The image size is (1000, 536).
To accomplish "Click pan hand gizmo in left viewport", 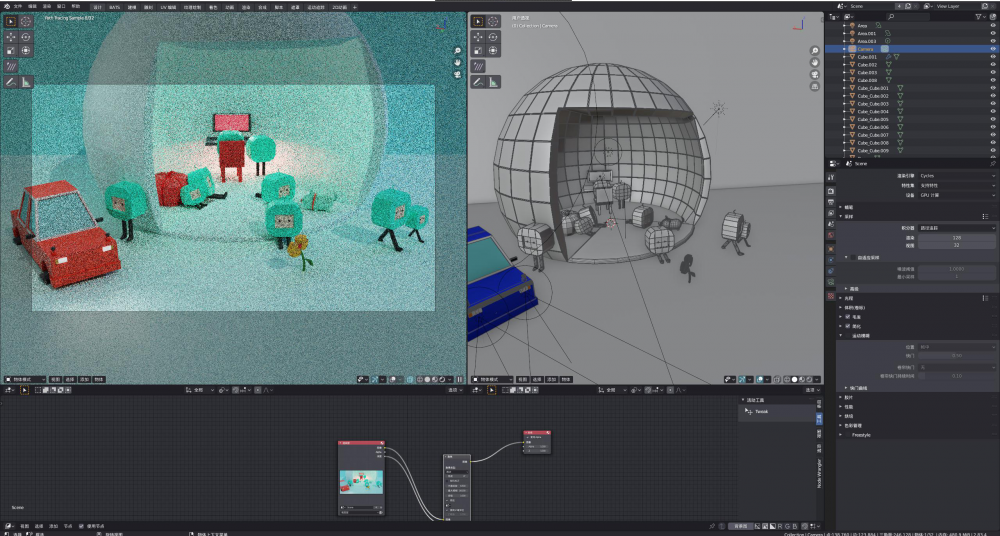I will point(457,62).
